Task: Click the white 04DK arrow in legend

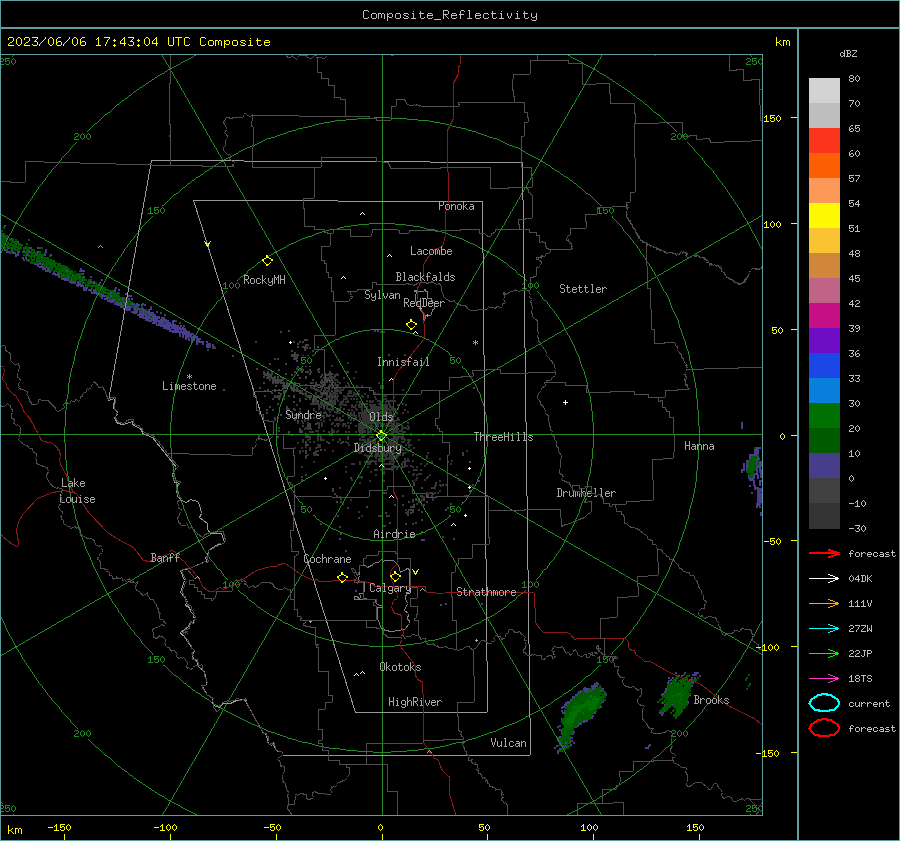Action: pos(824,578)
